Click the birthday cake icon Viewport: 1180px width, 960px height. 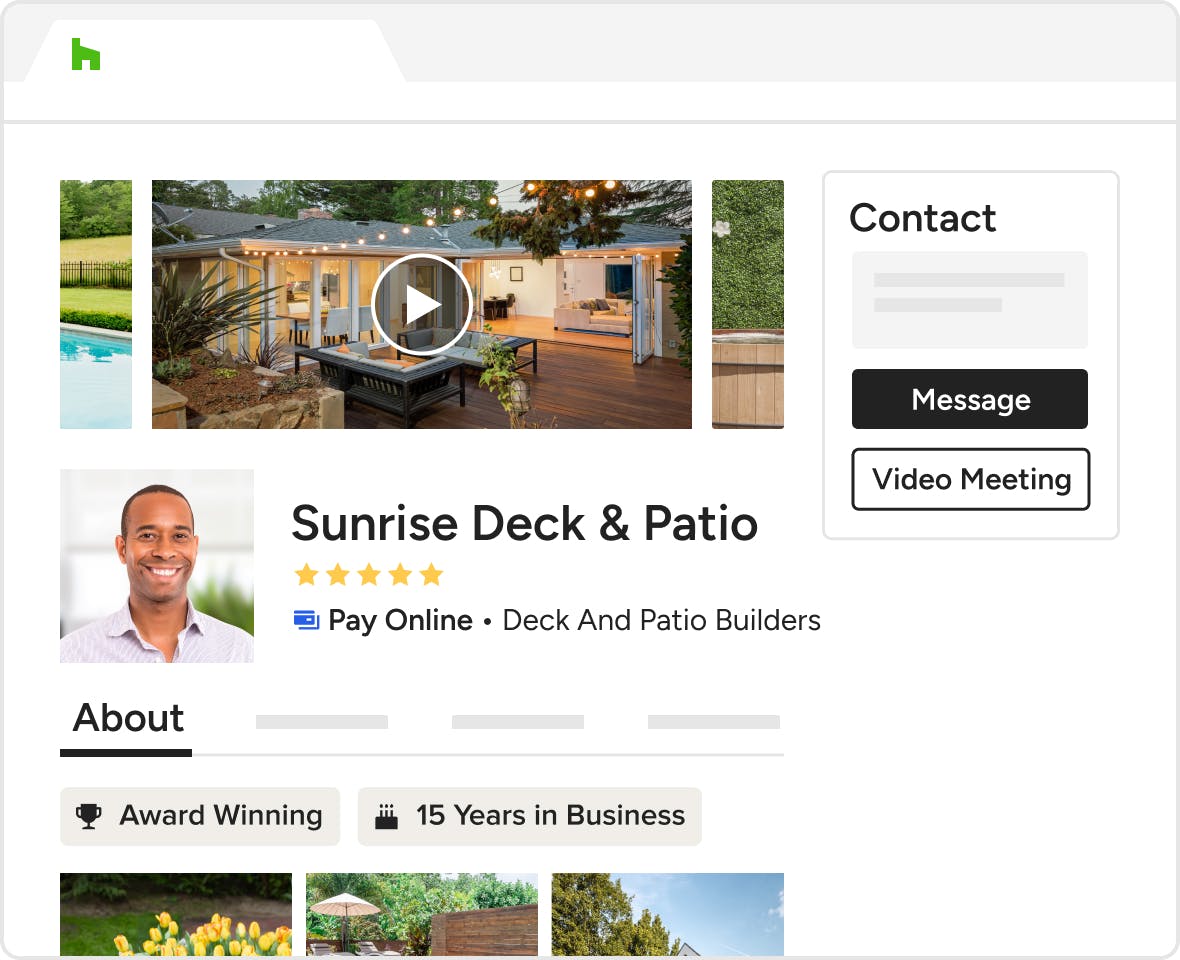[x=386, y=817]
